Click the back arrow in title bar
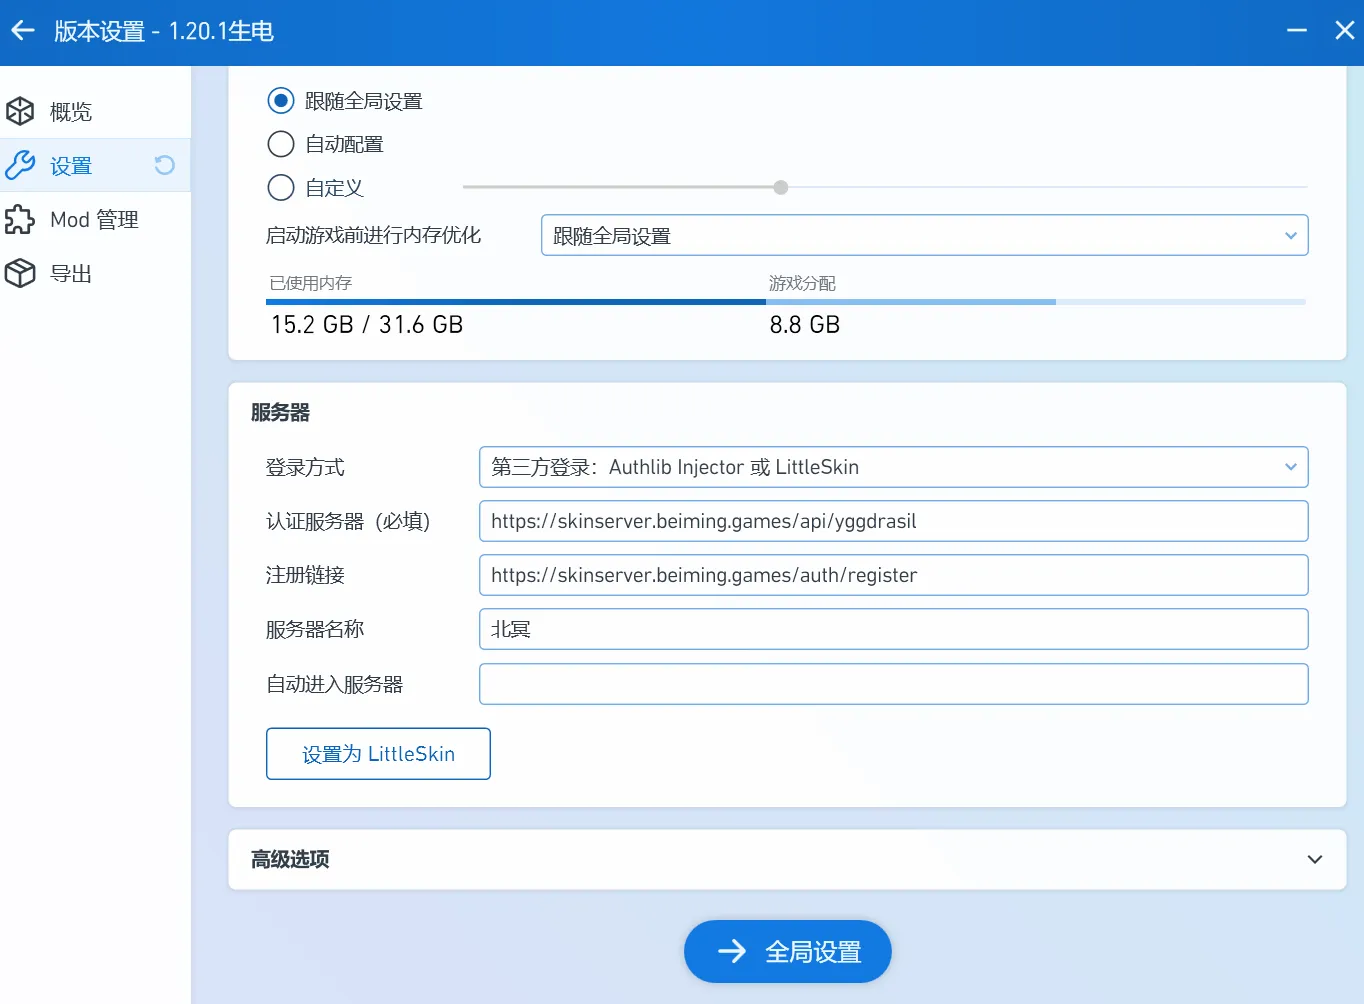Image resolution: width=1364 pixels, height=1004 pixels. [23, 31]
